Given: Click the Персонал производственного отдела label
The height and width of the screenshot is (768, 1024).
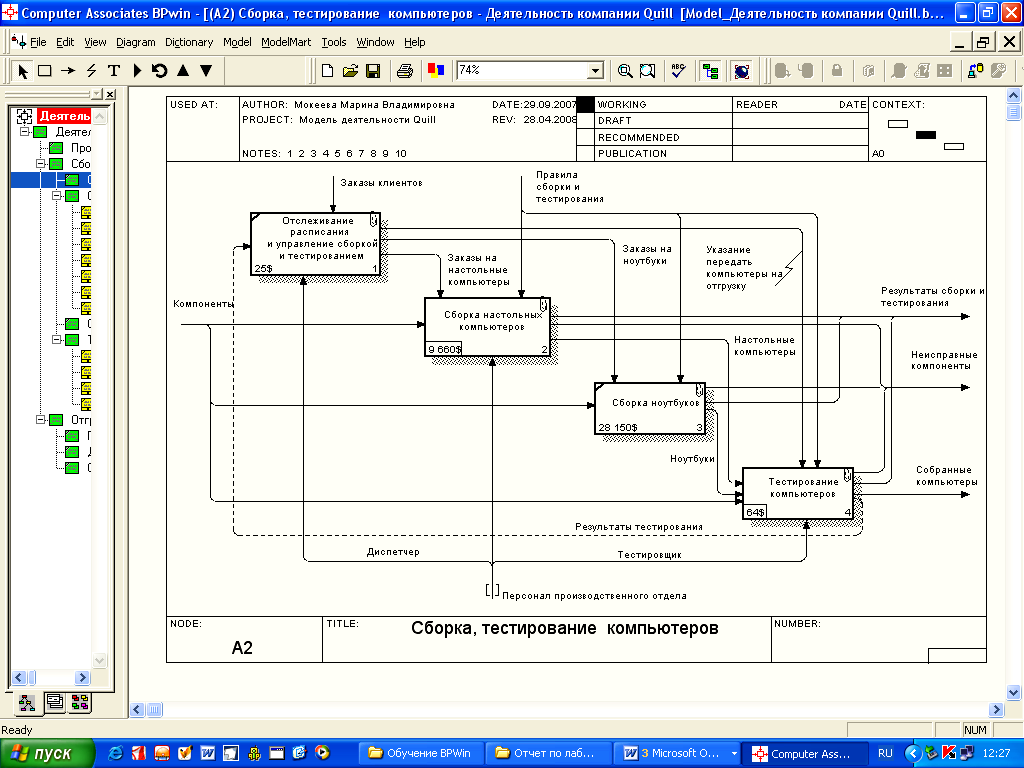Looking at the screenshot, I should click(594, 596).
